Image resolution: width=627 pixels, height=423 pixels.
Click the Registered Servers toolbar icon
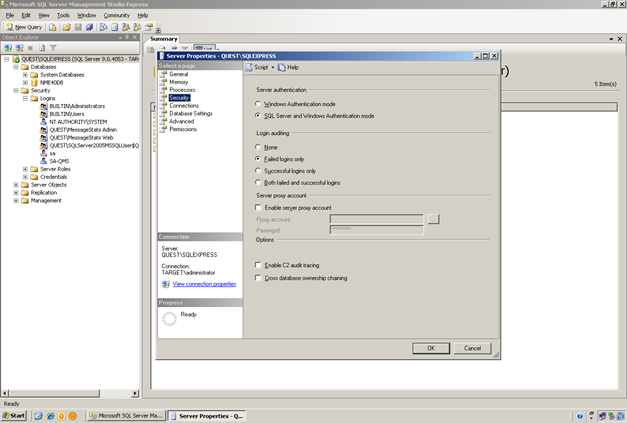[x=103, y=27]
